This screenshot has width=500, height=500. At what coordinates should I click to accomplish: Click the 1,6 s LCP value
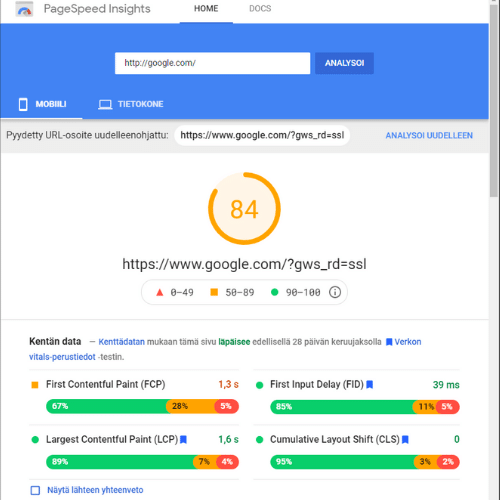pos(229,440)
